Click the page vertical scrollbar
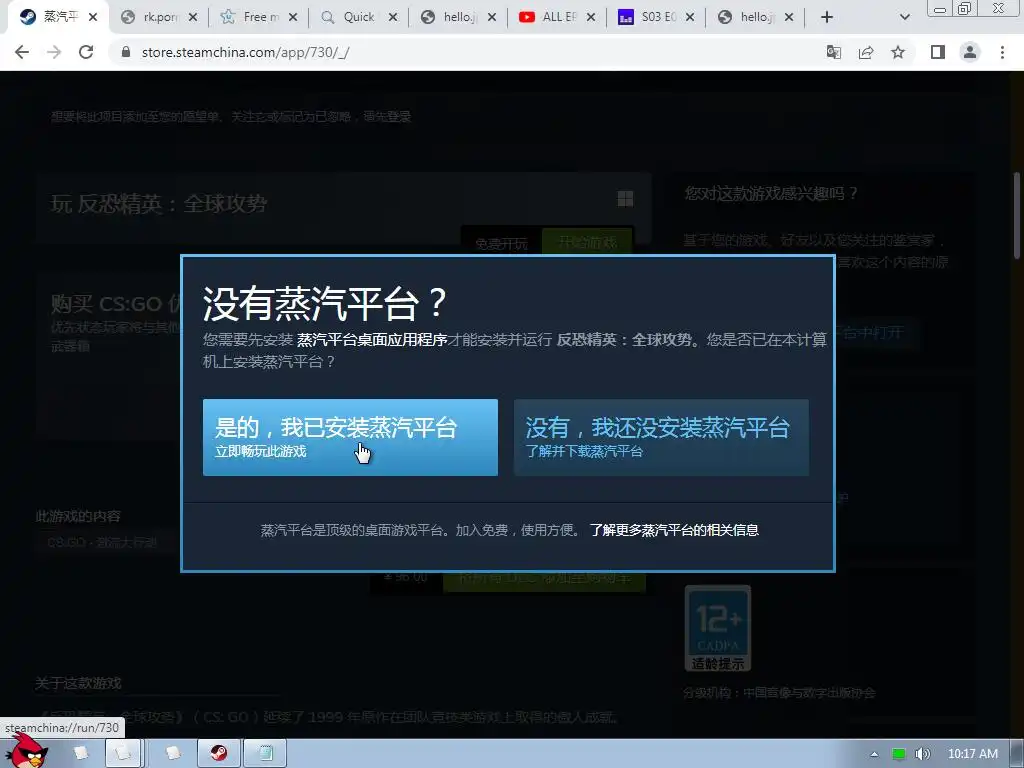The height and width of the screenshot is (768, 1024). pos(1017,216)
